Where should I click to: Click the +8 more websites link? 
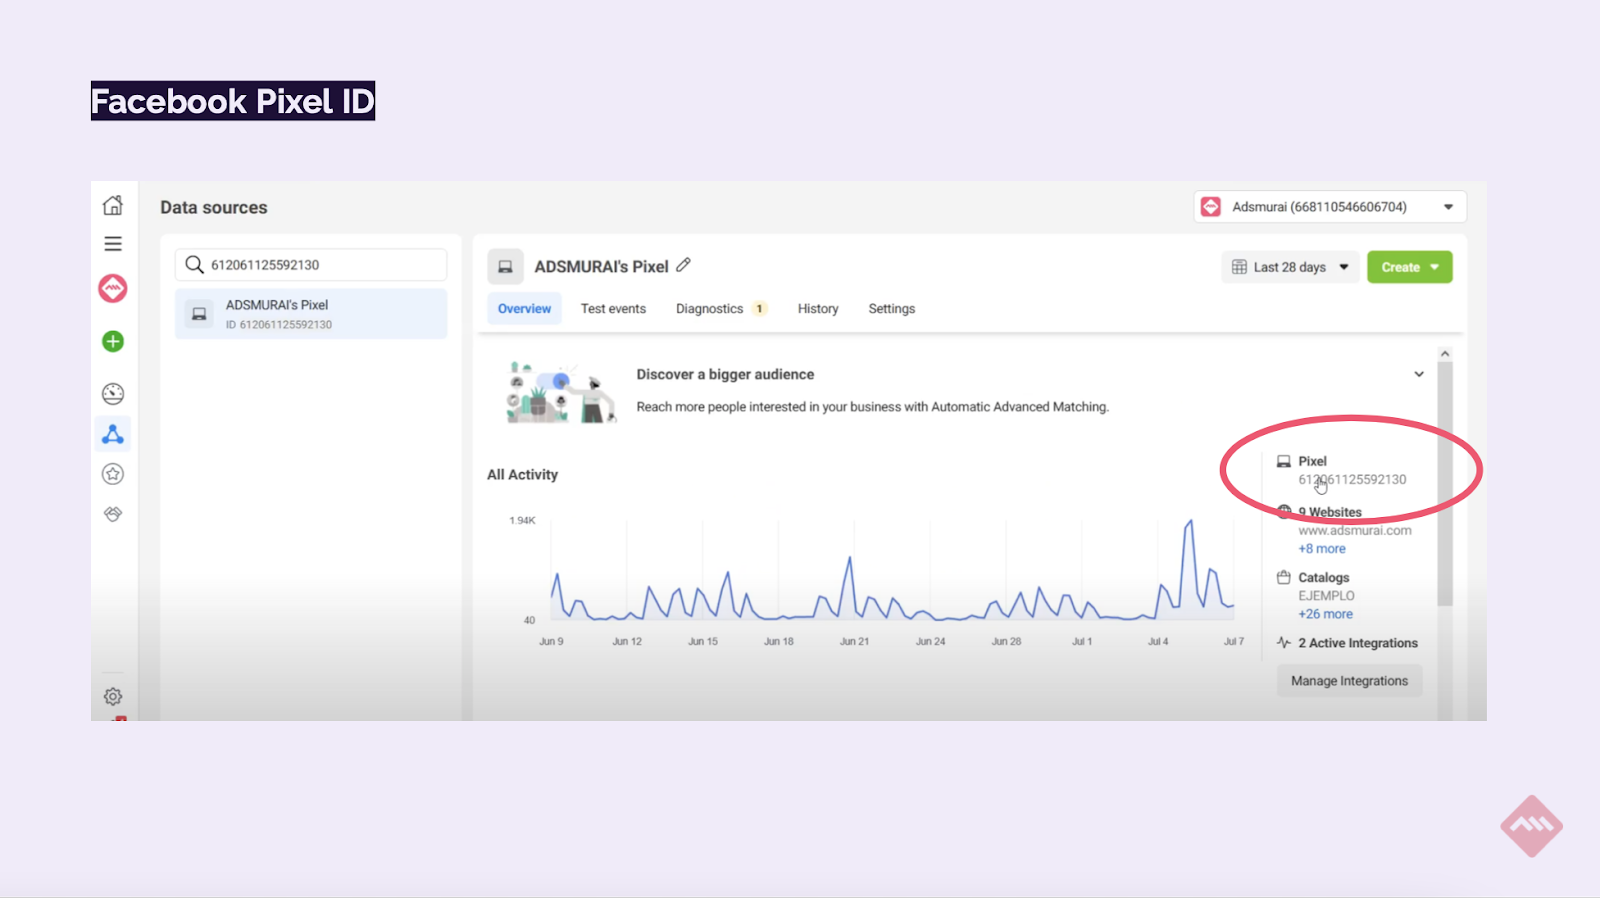[x=1322, y=549]
